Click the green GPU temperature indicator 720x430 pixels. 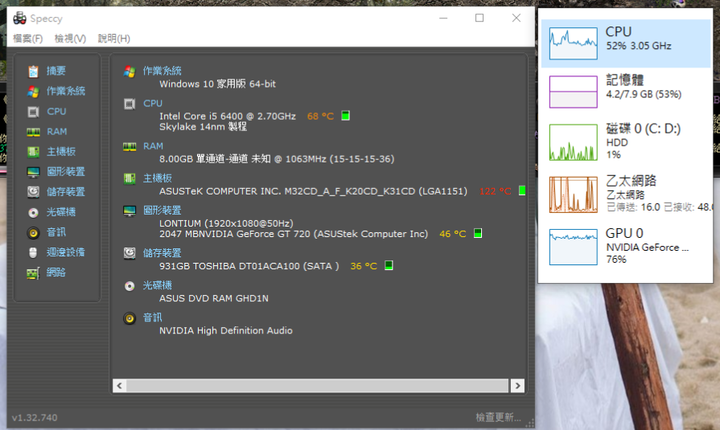[478, 233]
